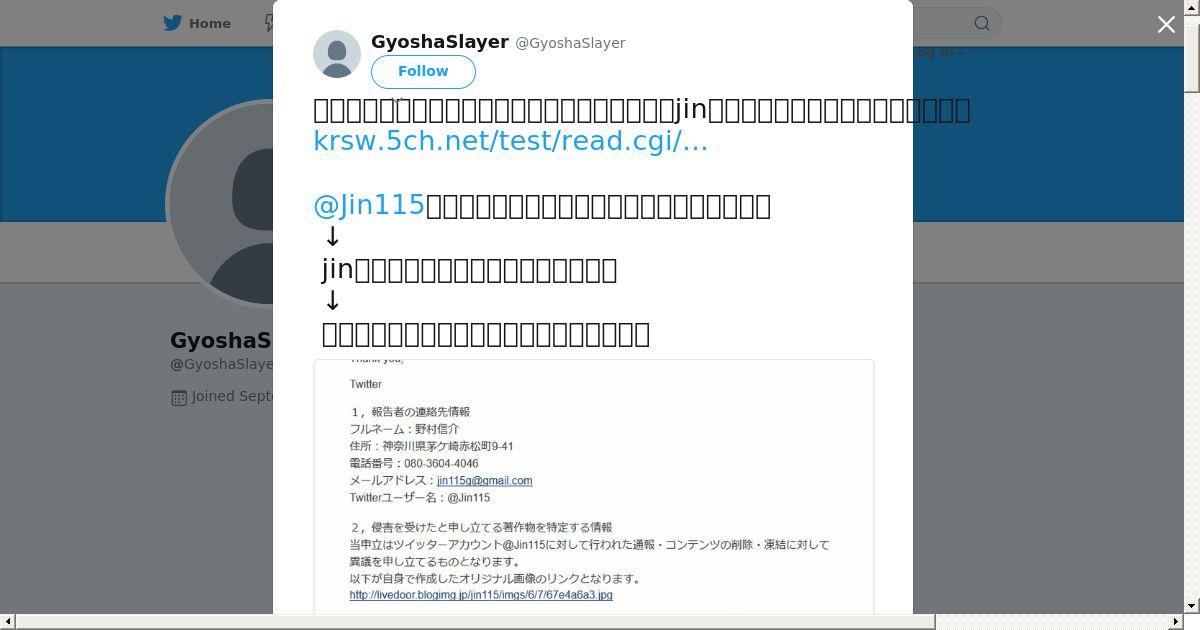The image size is (1200, 630).
Task: Click the Twitter bird Home icon
Action: pyautogui.click(x=173, y=23)
